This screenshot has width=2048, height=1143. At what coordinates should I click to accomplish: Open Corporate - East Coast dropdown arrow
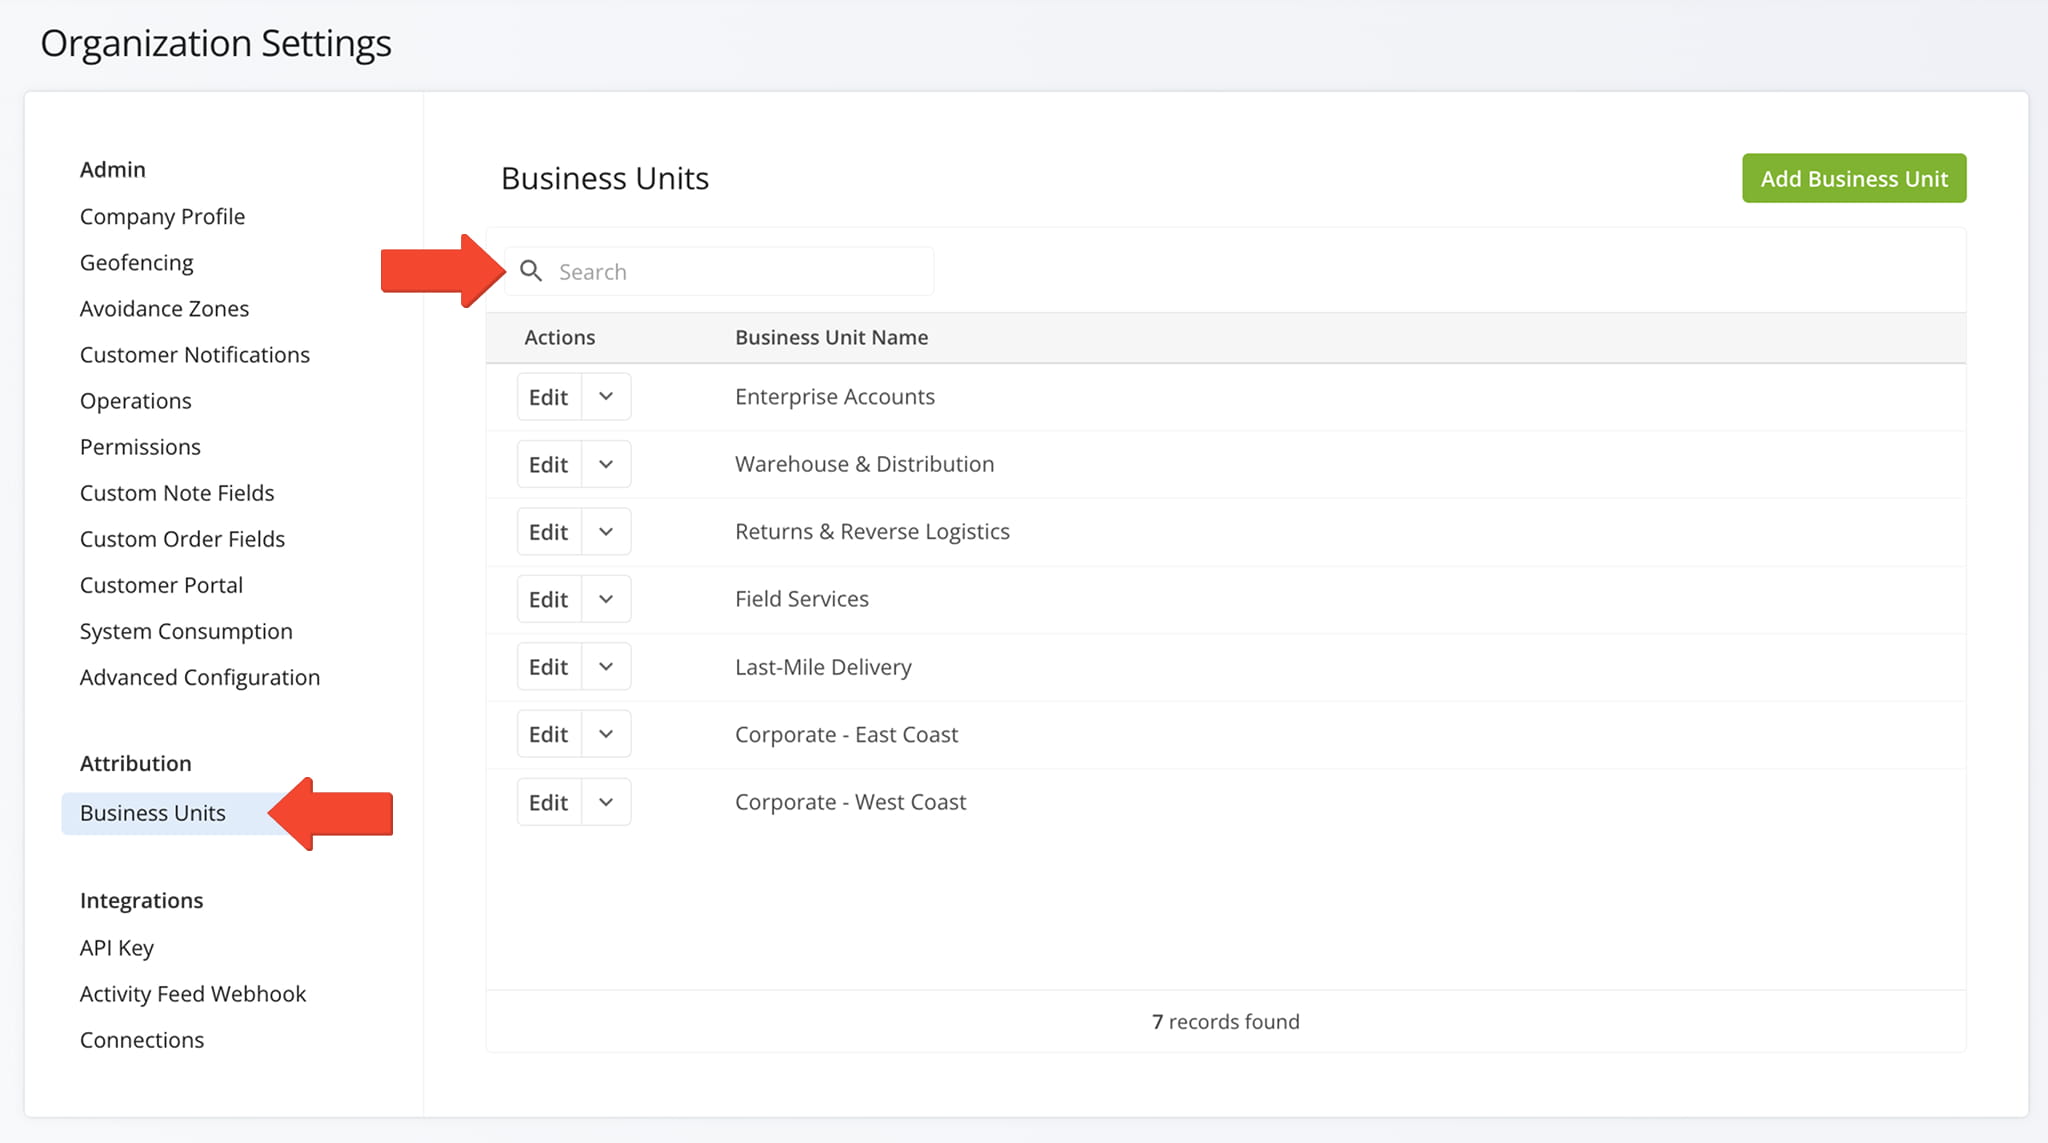click(606, 734)
